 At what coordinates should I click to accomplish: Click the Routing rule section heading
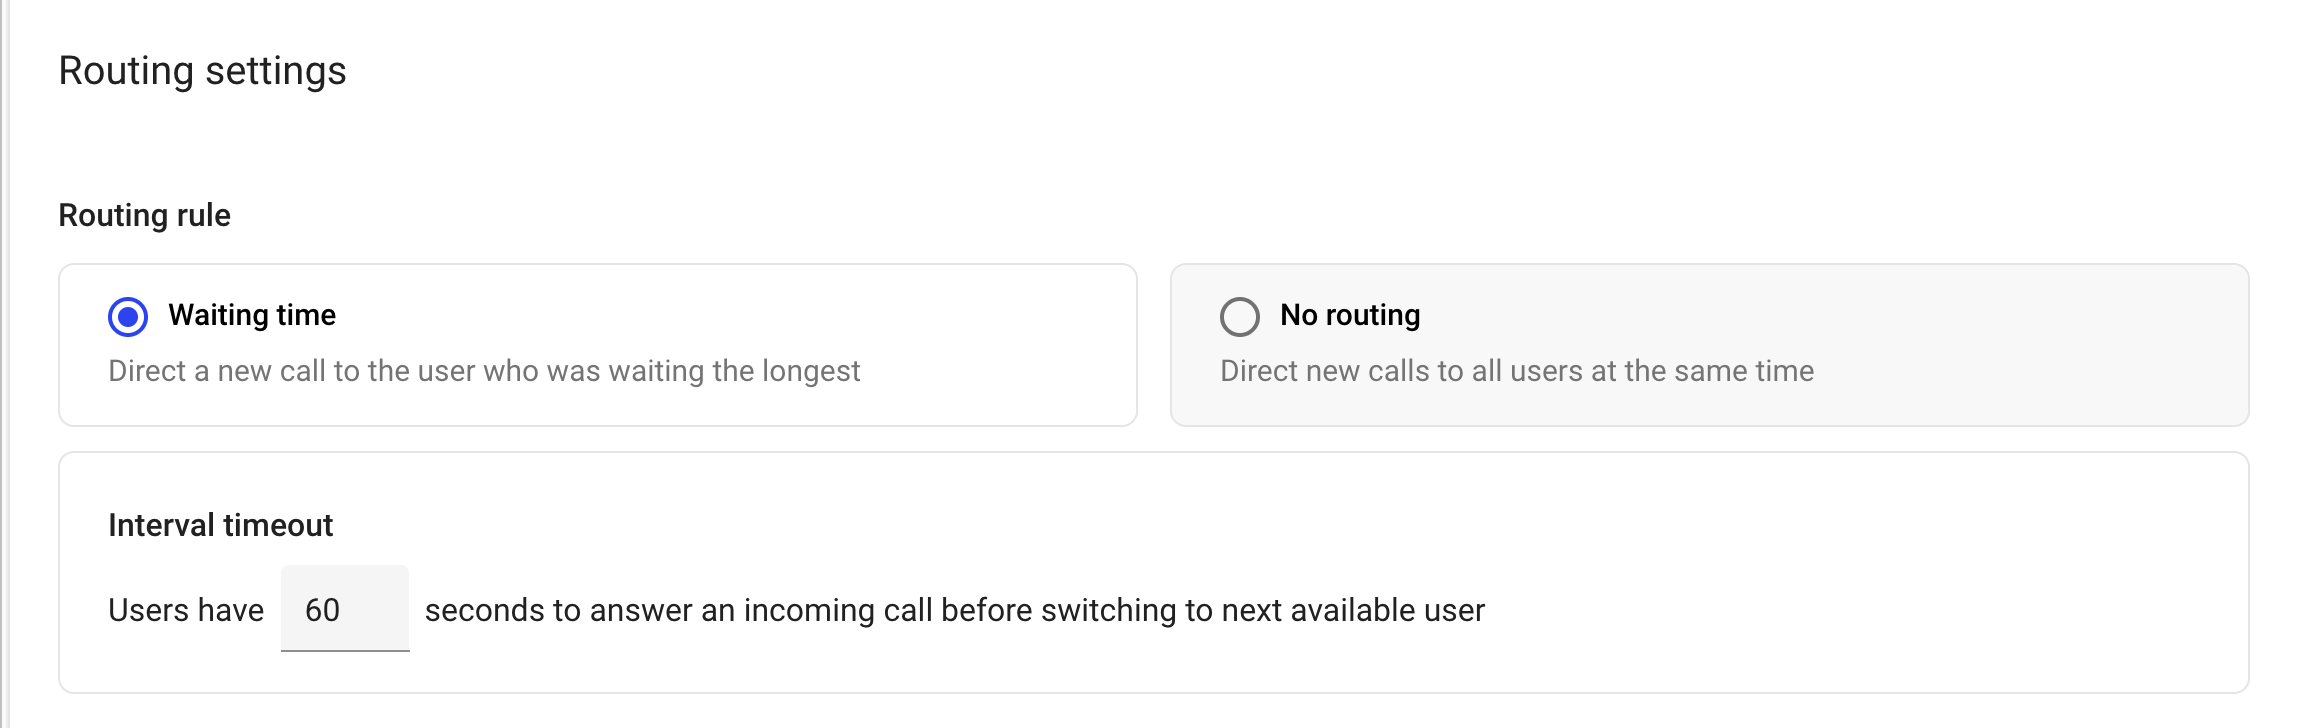point(145,215)
